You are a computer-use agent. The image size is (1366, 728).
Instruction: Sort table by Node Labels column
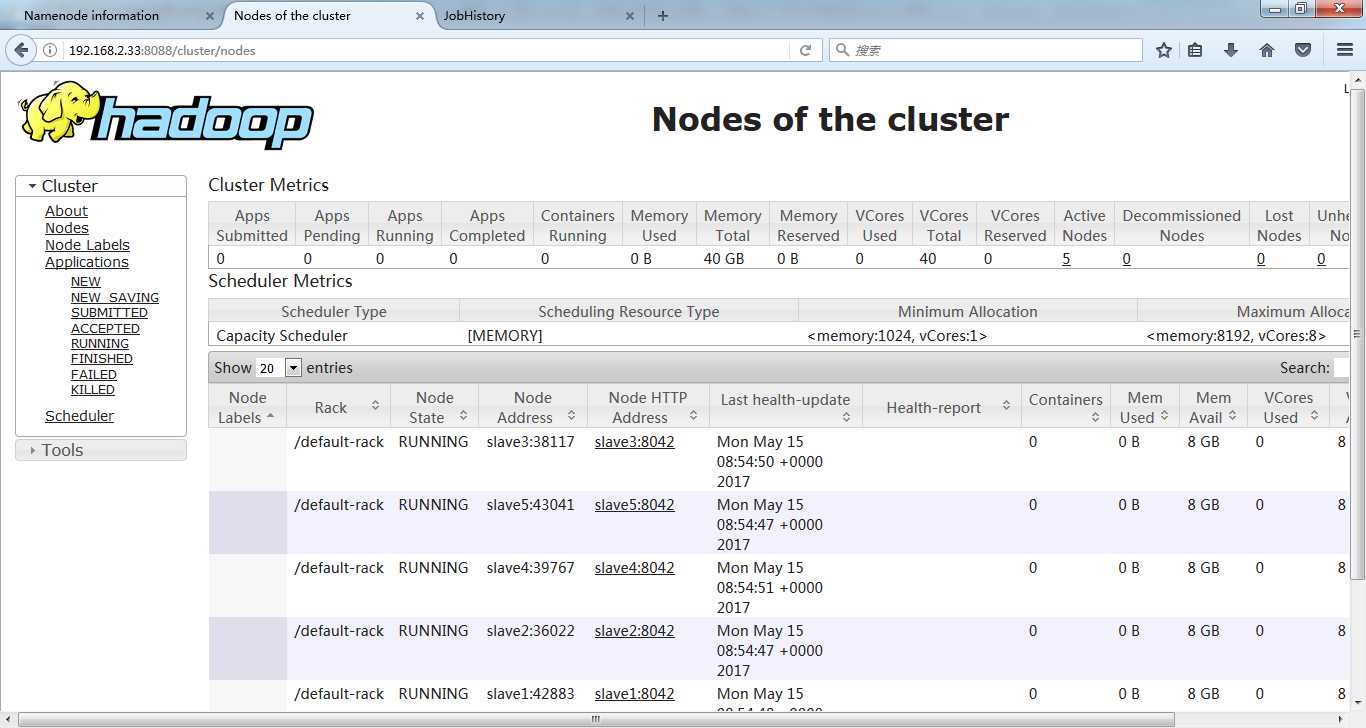[247, 407]
